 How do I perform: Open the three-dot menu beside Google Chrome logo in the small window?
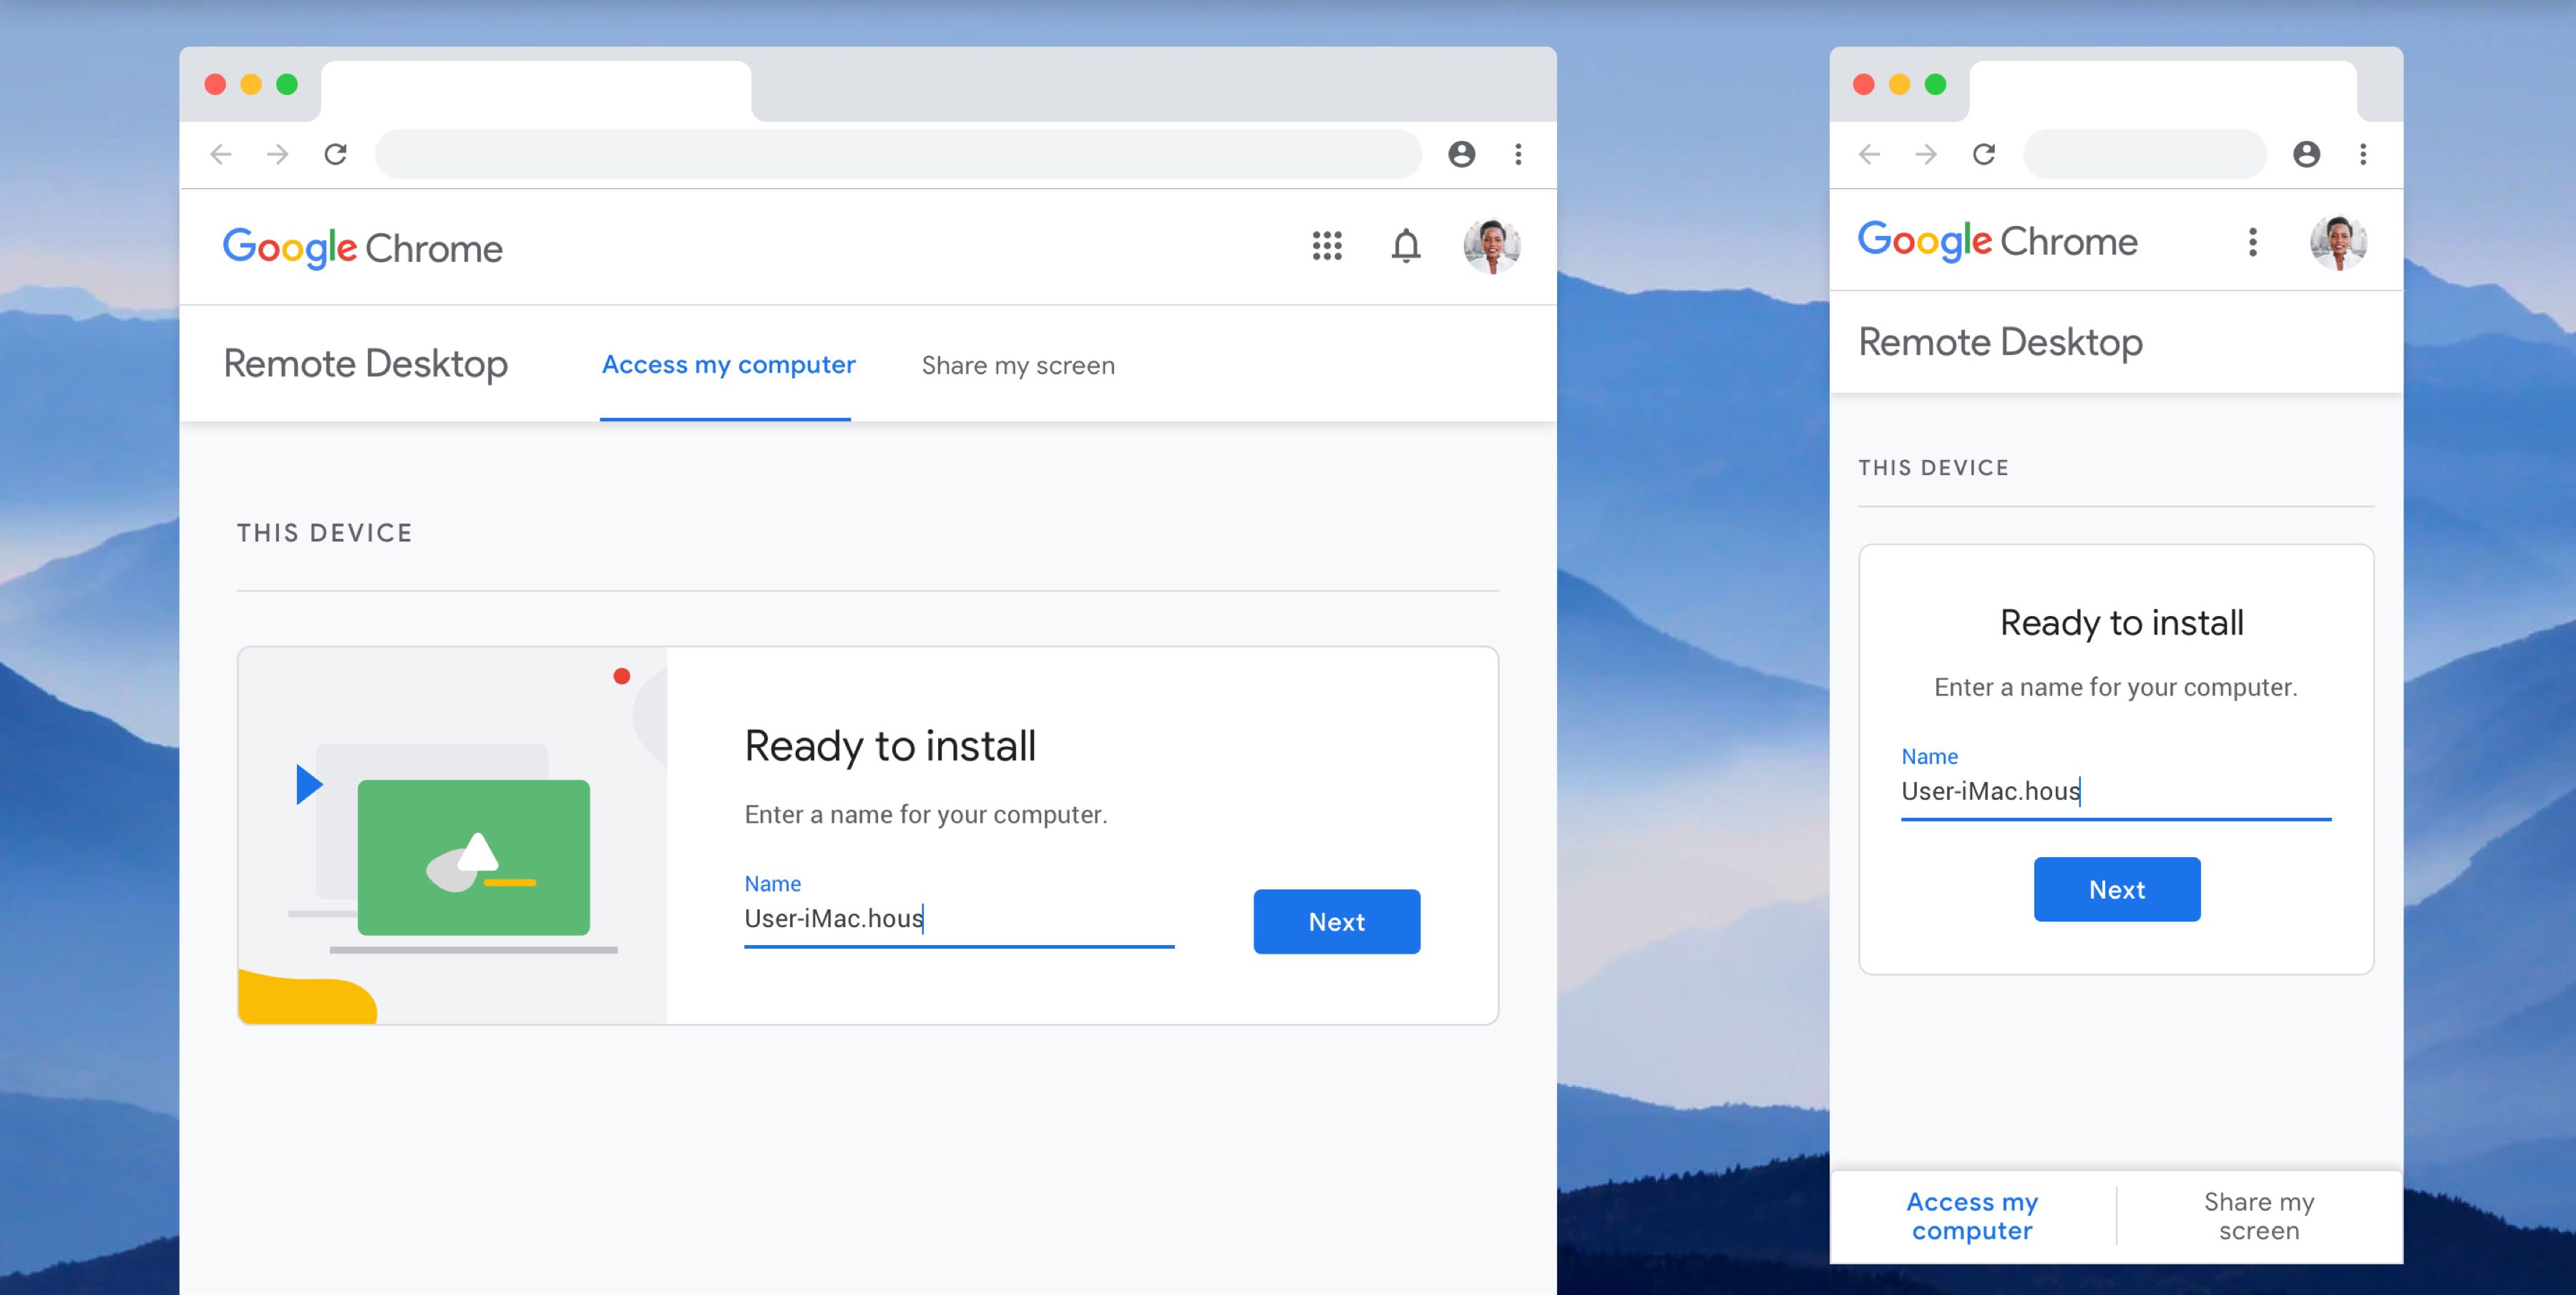tap(2252, 242)
